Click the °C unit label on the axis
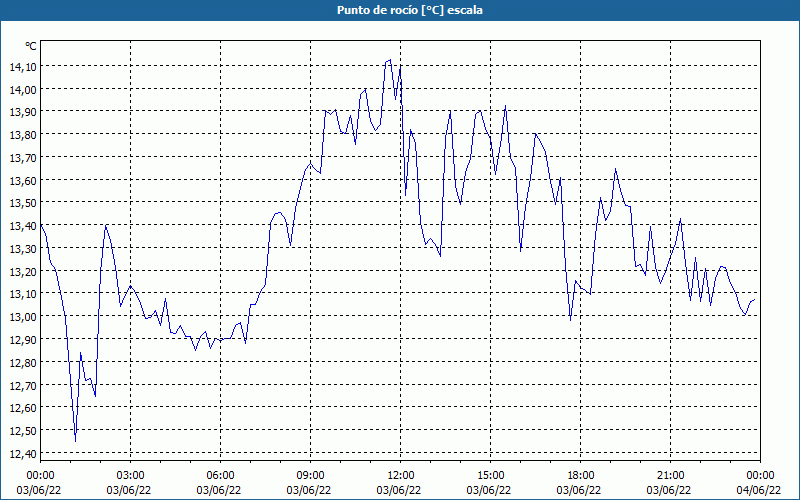The image size is (800, 500). click(31, 46)
